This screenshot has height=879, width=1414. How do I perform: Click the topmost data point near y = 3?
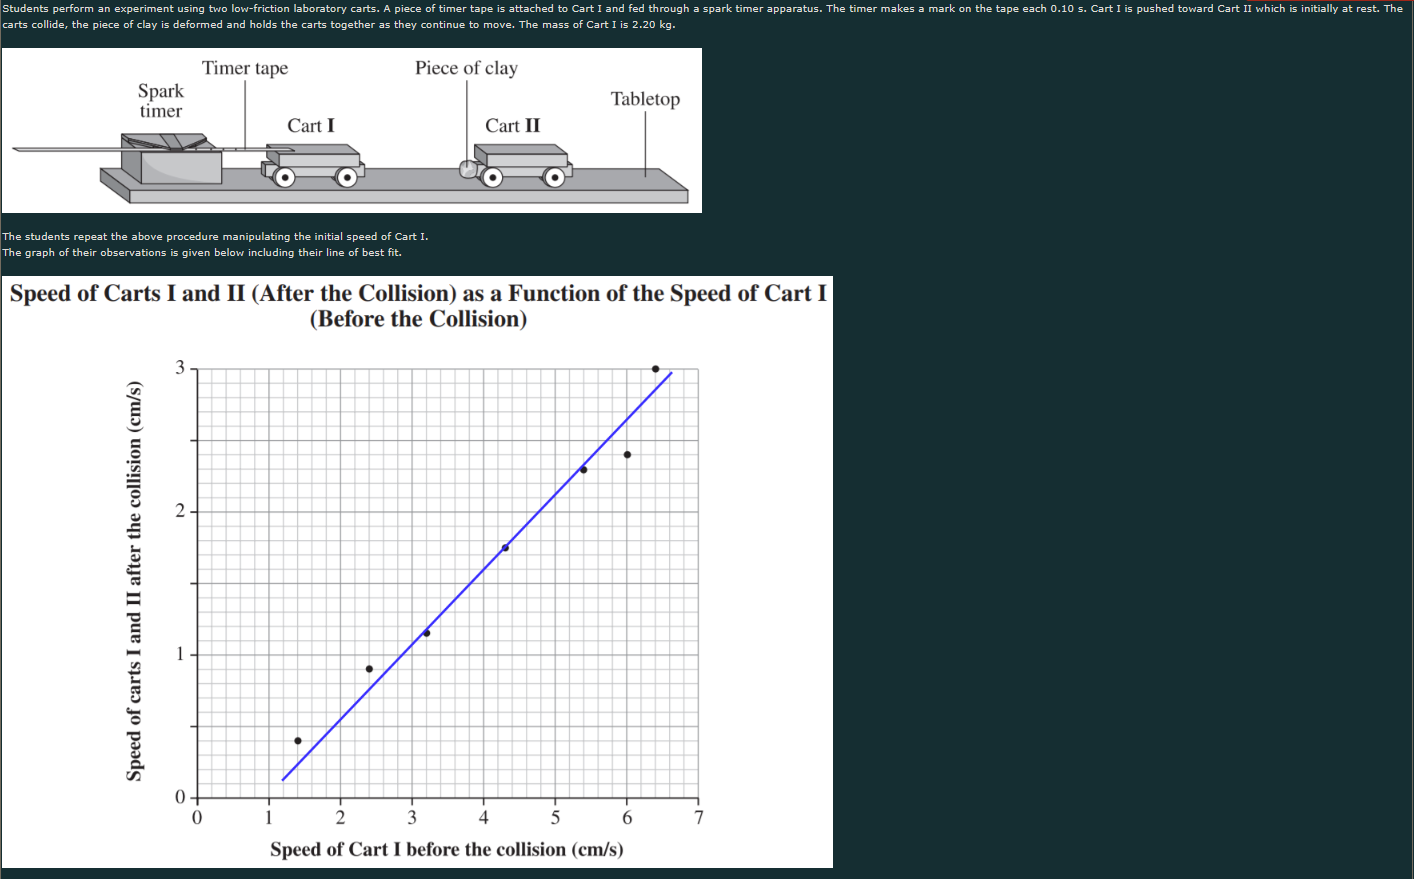[x=656, y=369]
